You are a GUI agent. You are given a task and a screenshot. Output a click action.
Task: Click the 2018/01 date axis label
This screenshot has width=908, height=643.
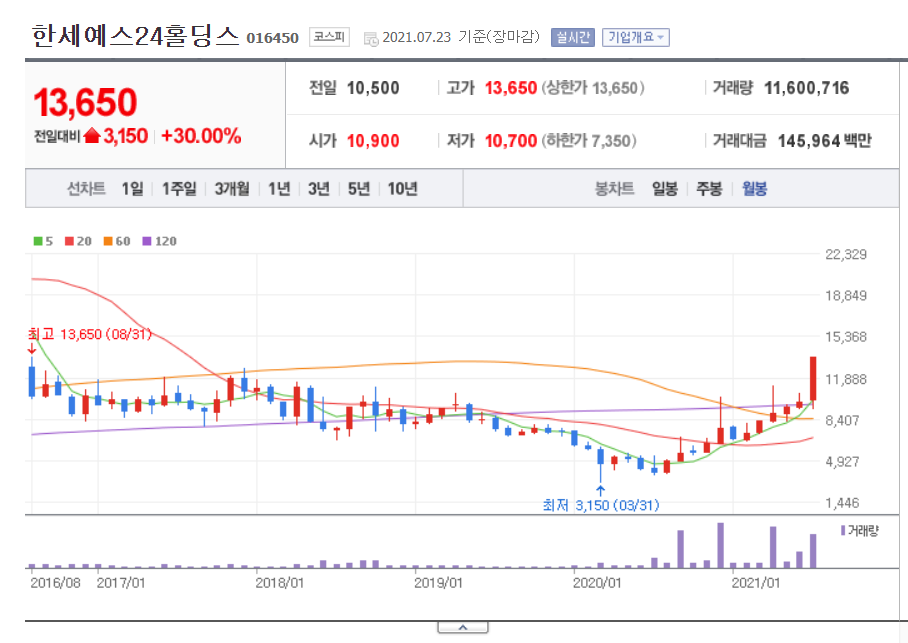(279, 583)
